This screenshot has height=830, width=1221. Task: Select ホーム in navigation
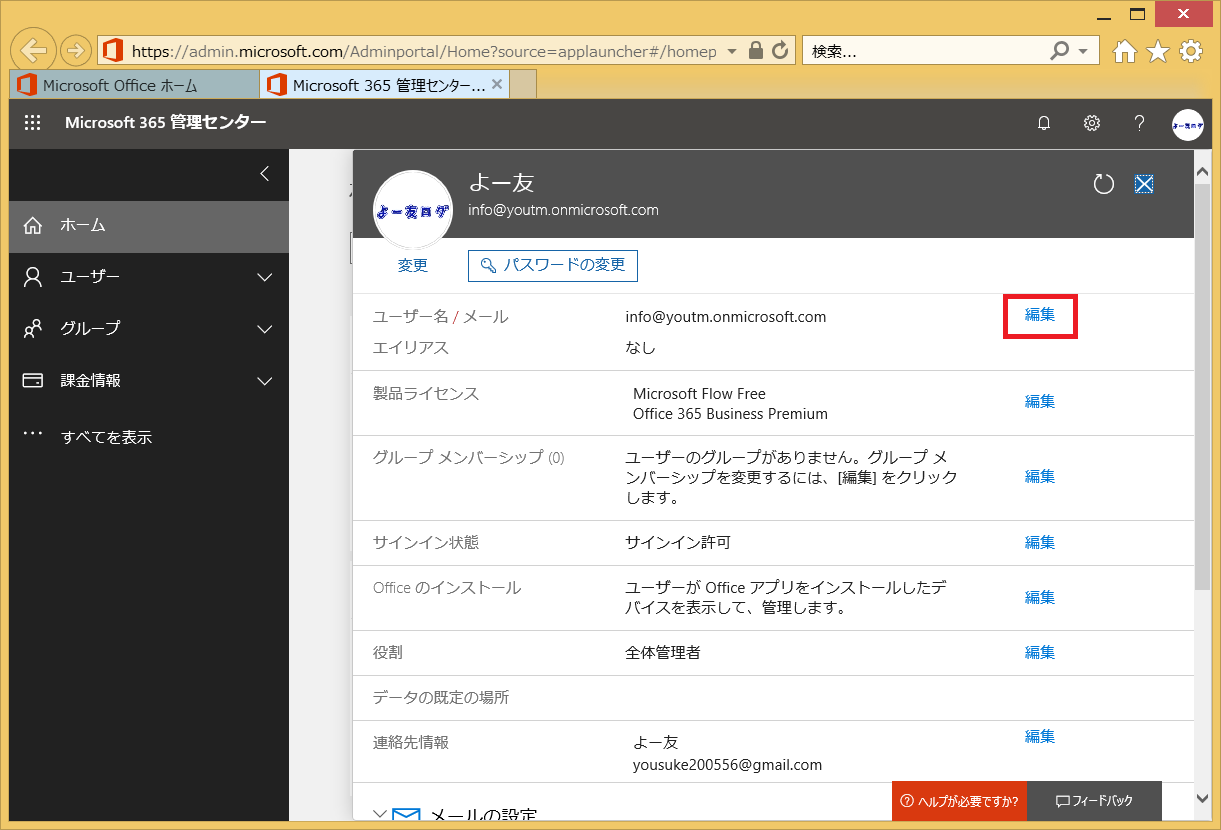149,226
